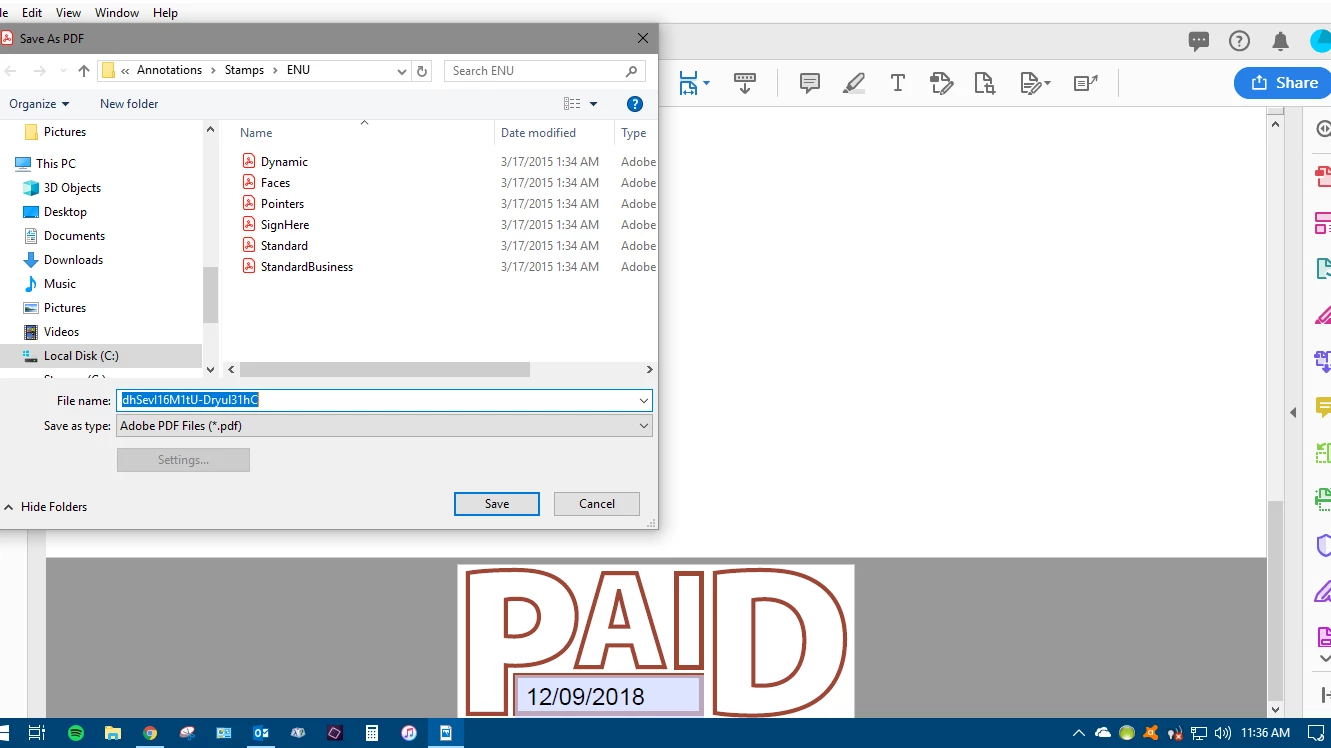Screen dimensions: 1331x748
Task: Click the Save button
Action: click(497, 504)
